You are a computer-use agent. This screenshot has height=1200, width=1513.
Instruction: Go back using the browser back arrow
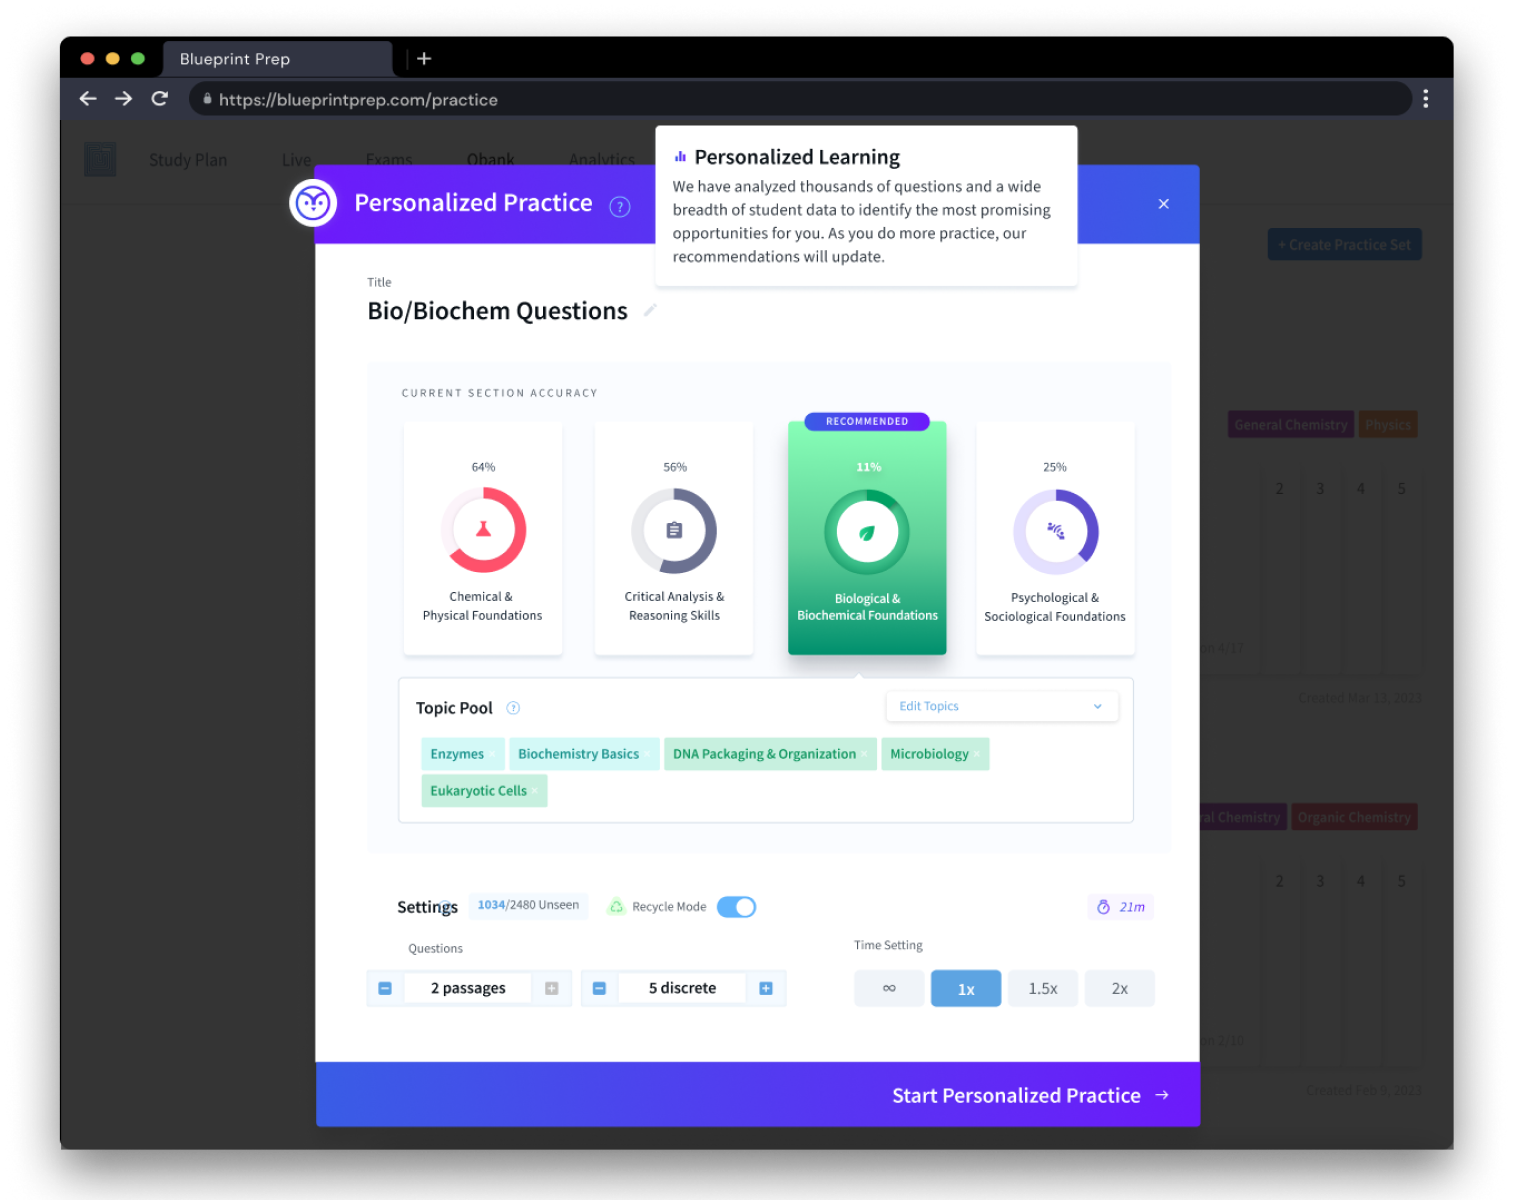coord(88,99)
